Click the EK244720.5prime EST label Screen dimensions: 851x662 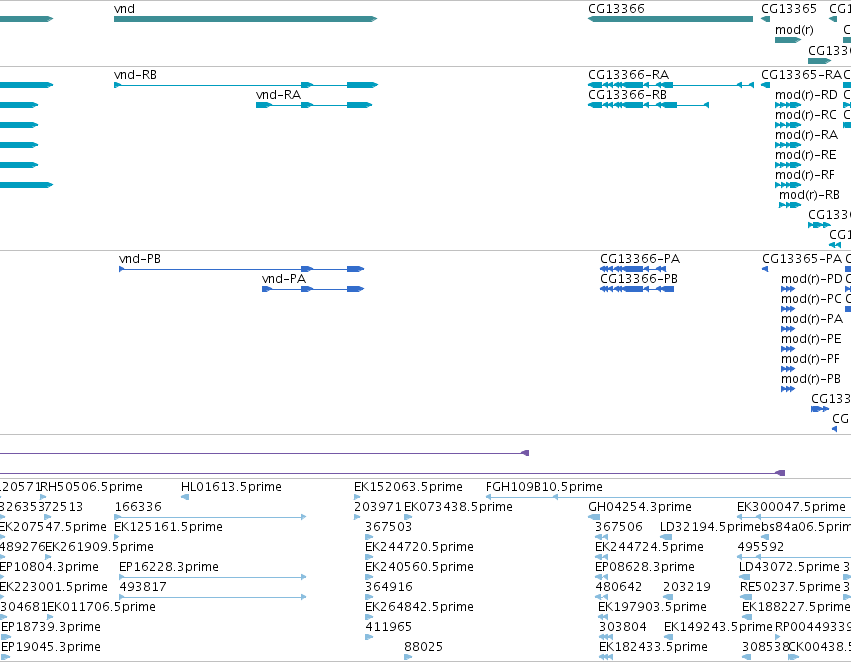coord(420,547)
